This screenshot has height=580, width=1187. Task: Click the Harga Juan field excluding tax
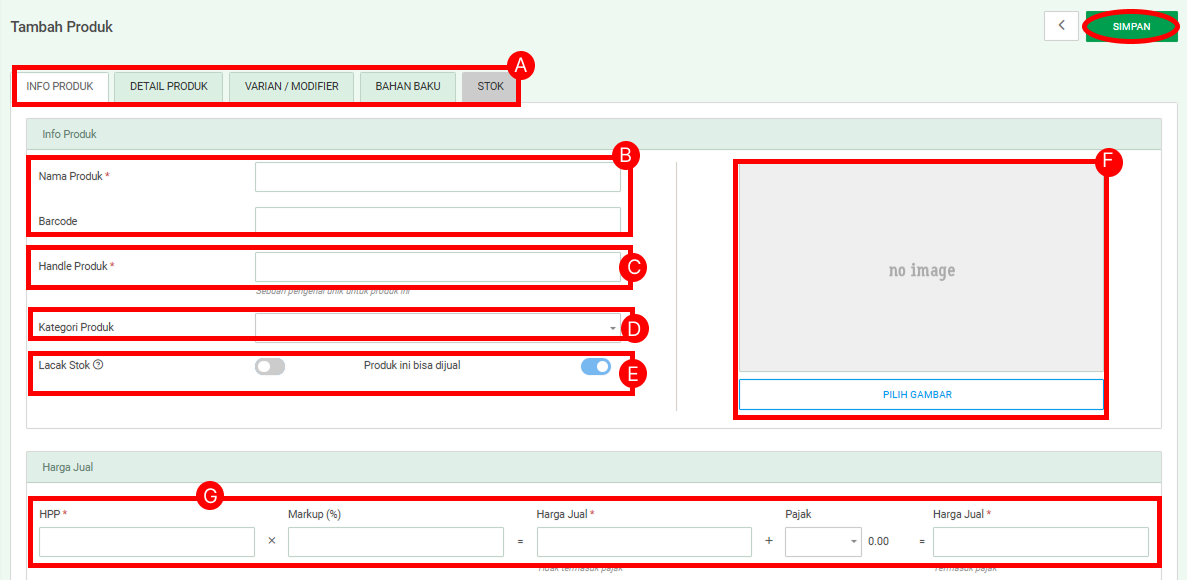[644, 542]
